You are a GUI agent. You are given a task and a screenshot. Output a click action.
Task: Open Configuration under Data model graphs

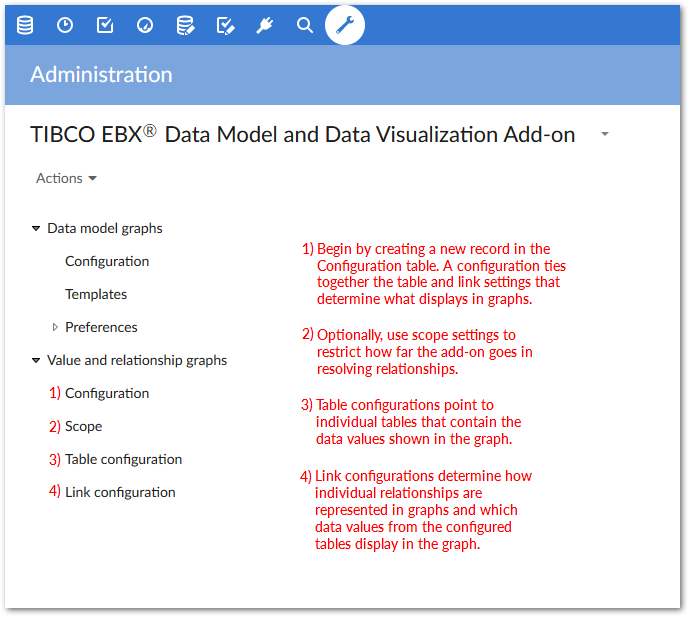click(107, 261)
